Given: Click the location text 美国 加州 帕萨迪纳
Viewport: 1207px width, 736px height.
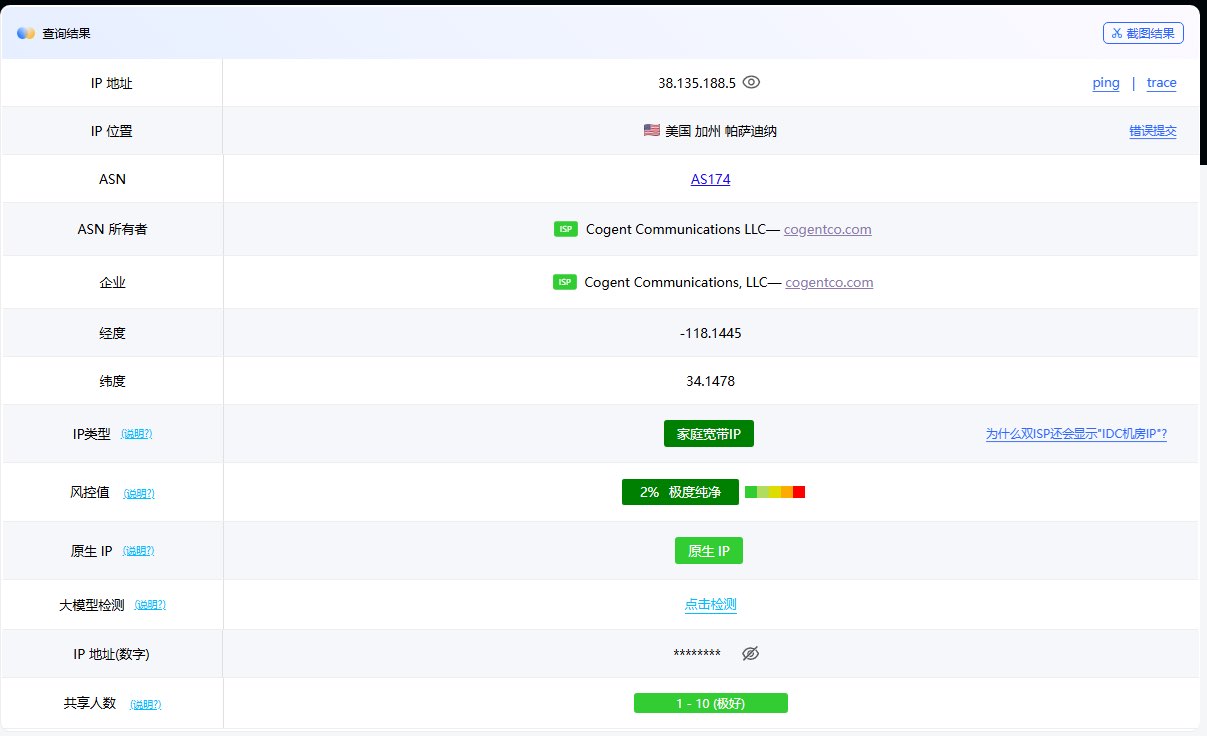Looking at the screenshot, I should (x=721, y=131).
